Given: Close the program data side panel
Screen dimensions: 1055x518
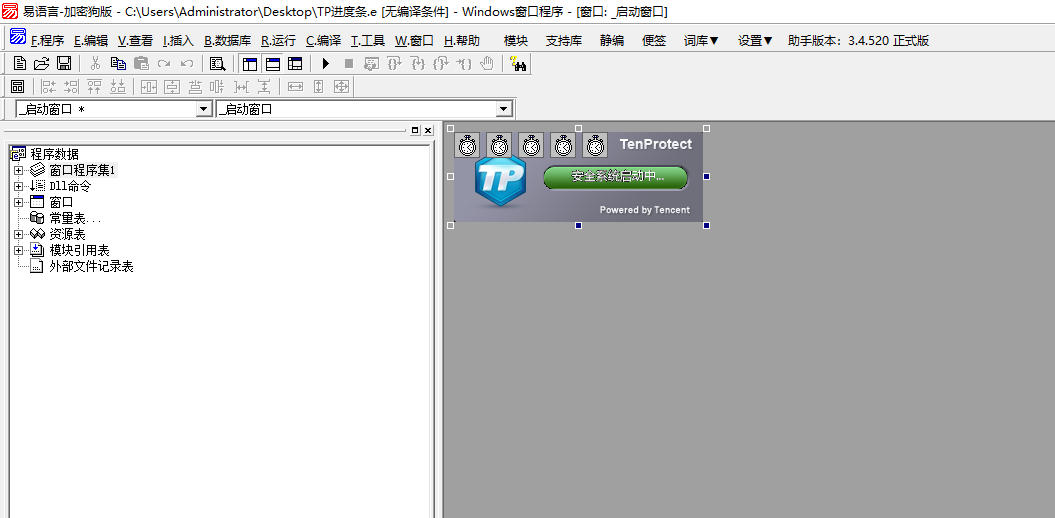Looking at the screenshot, I should [428, 131].
